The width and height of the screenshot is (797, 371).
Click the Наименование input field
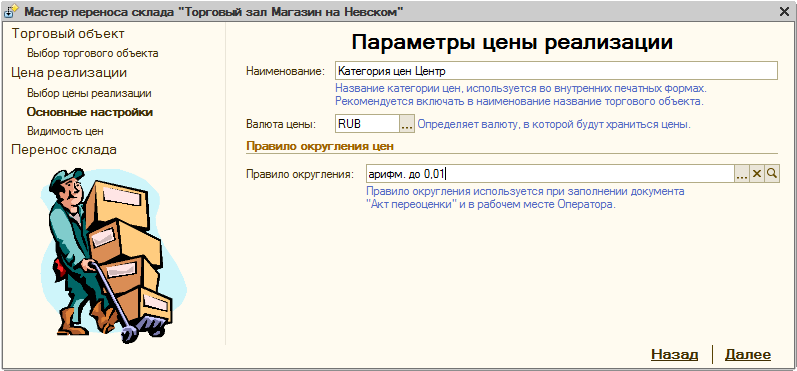[x=556, y=71]
